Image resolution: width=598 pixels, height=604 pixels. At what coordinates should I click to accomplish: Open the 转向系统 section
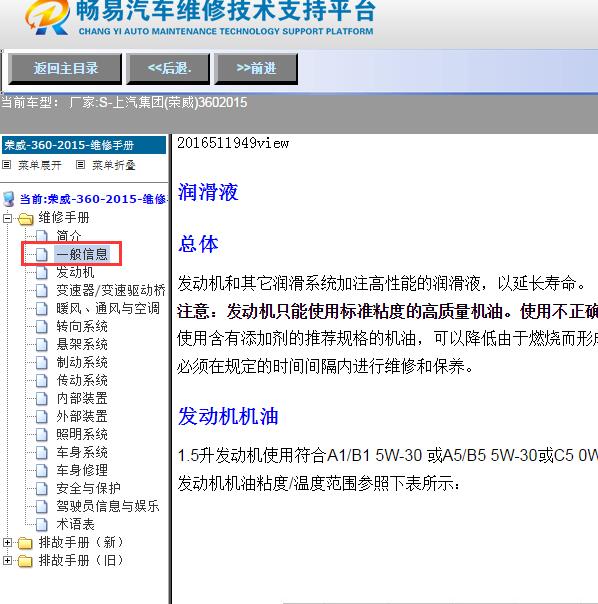tap(82, 326)
